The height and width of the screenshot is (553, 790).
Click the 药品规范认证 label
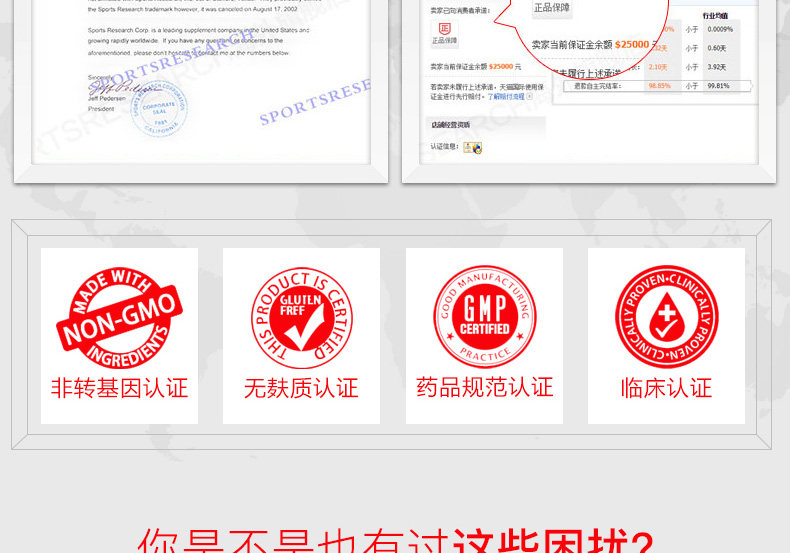tap(485, 387)
